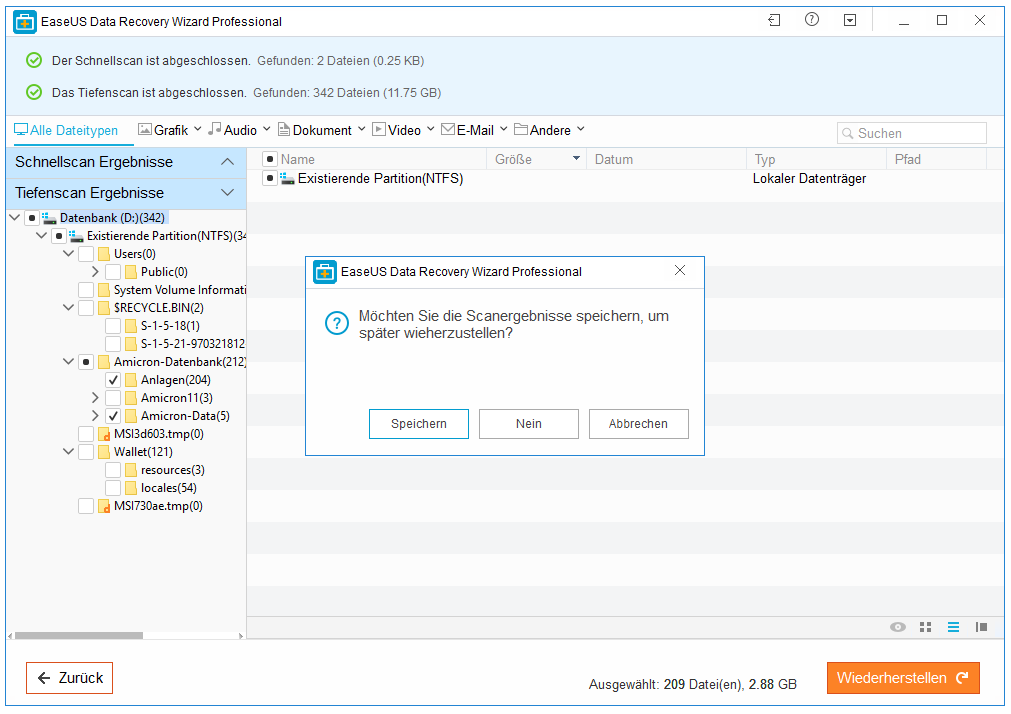Click the Wiederherstellen button
Image resolution: width=1011 pixels, height=714 pixels.
[x=903, y=678]
